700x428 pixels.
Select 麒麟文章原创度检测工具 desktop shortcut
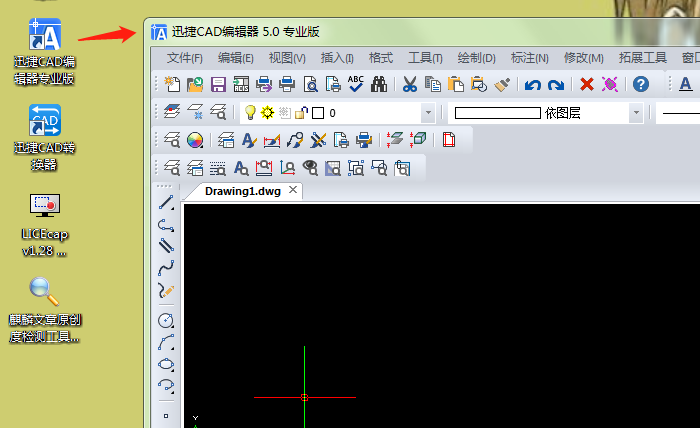44,310
